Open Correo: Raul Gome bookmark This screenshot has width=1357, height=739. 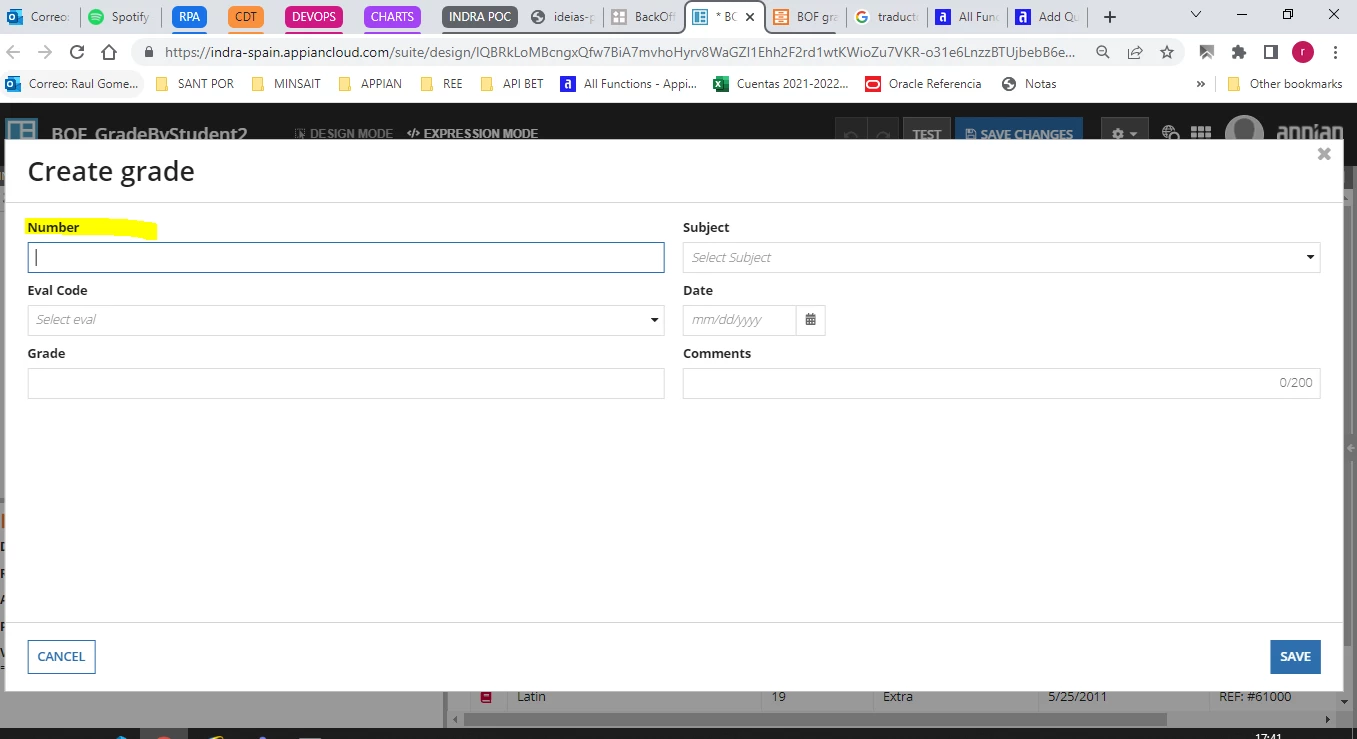click(73, 84)
